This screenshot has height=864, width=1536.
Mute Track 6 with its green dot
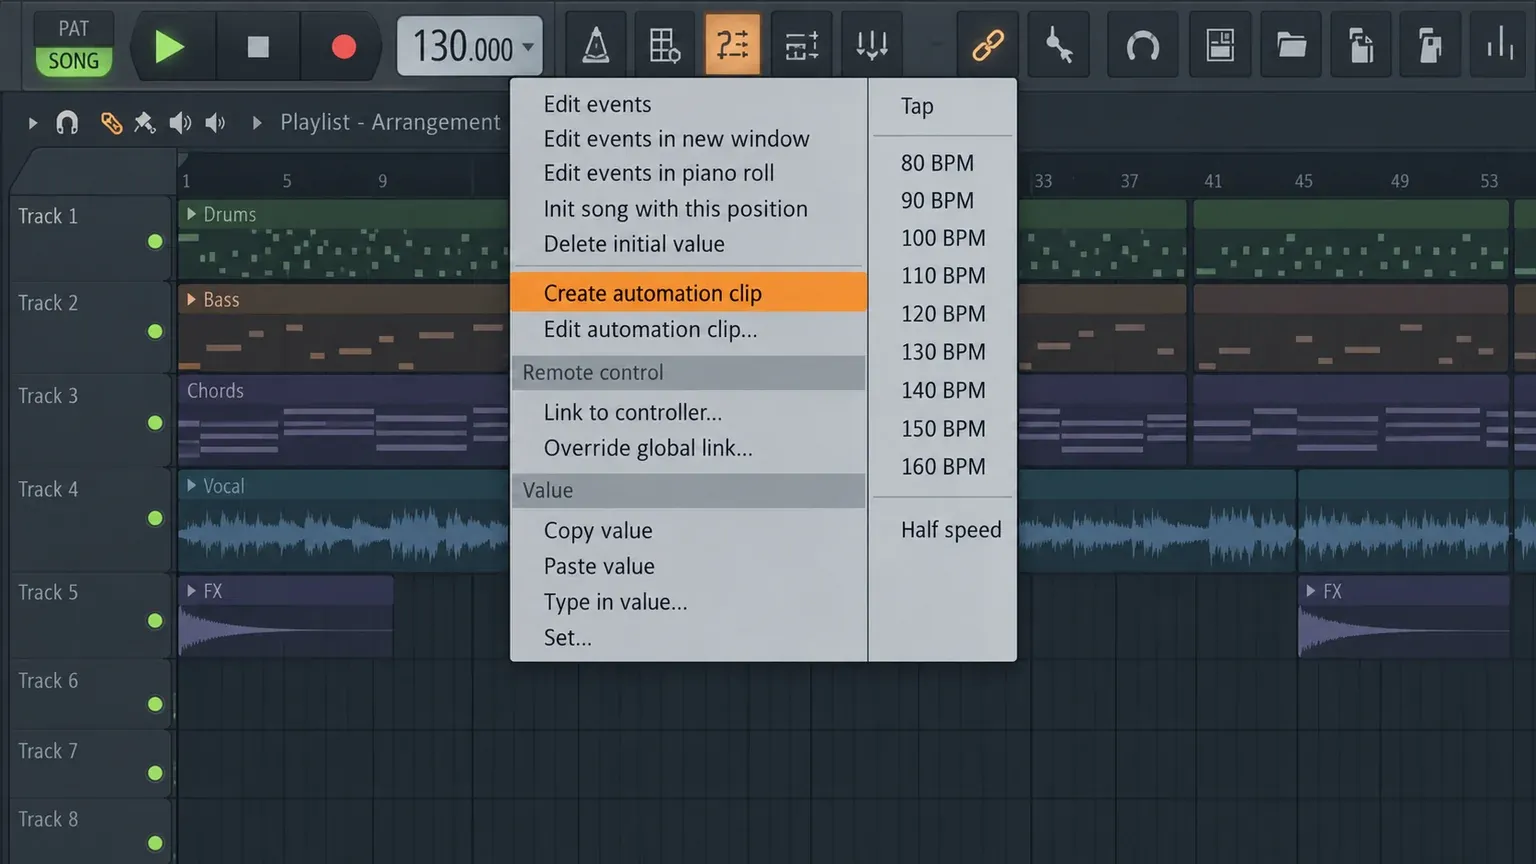coord(155,704)
